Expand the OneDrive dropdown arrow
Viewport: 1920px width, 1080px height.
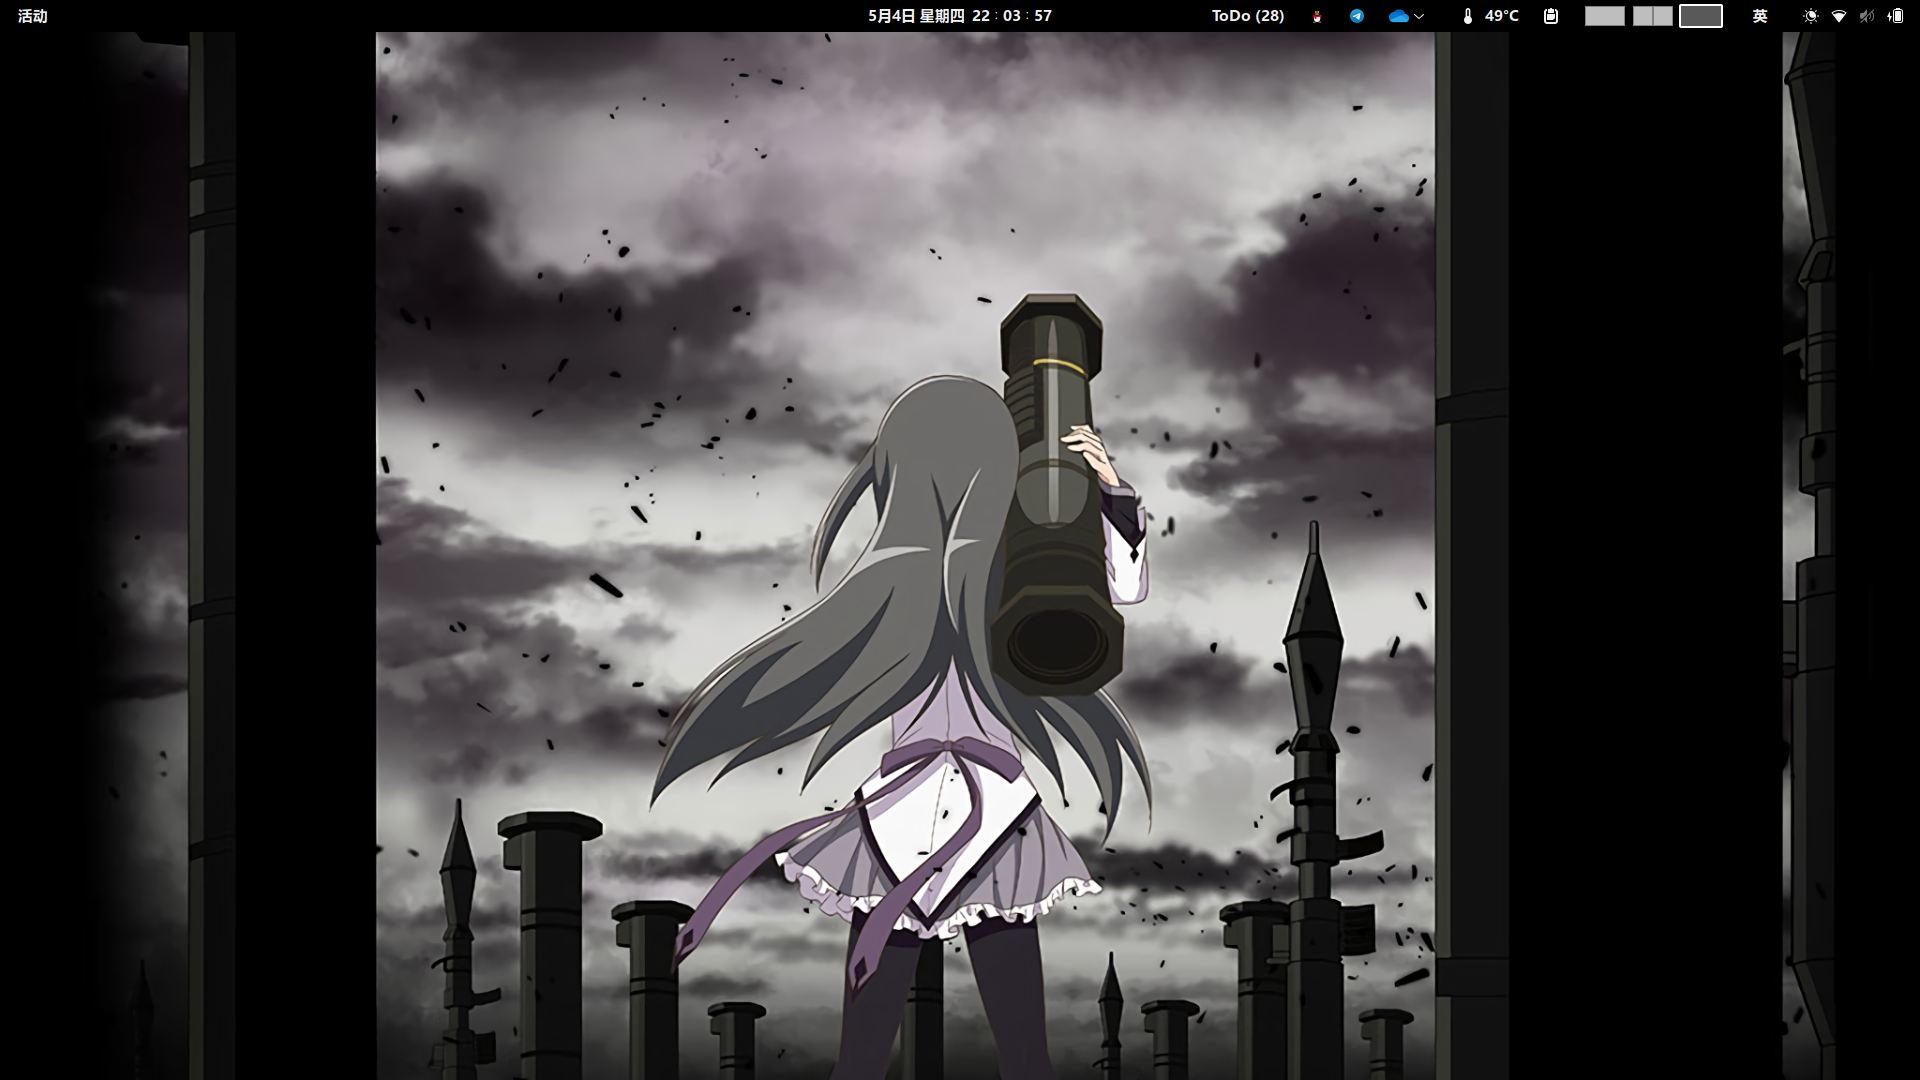point(1419,16)
